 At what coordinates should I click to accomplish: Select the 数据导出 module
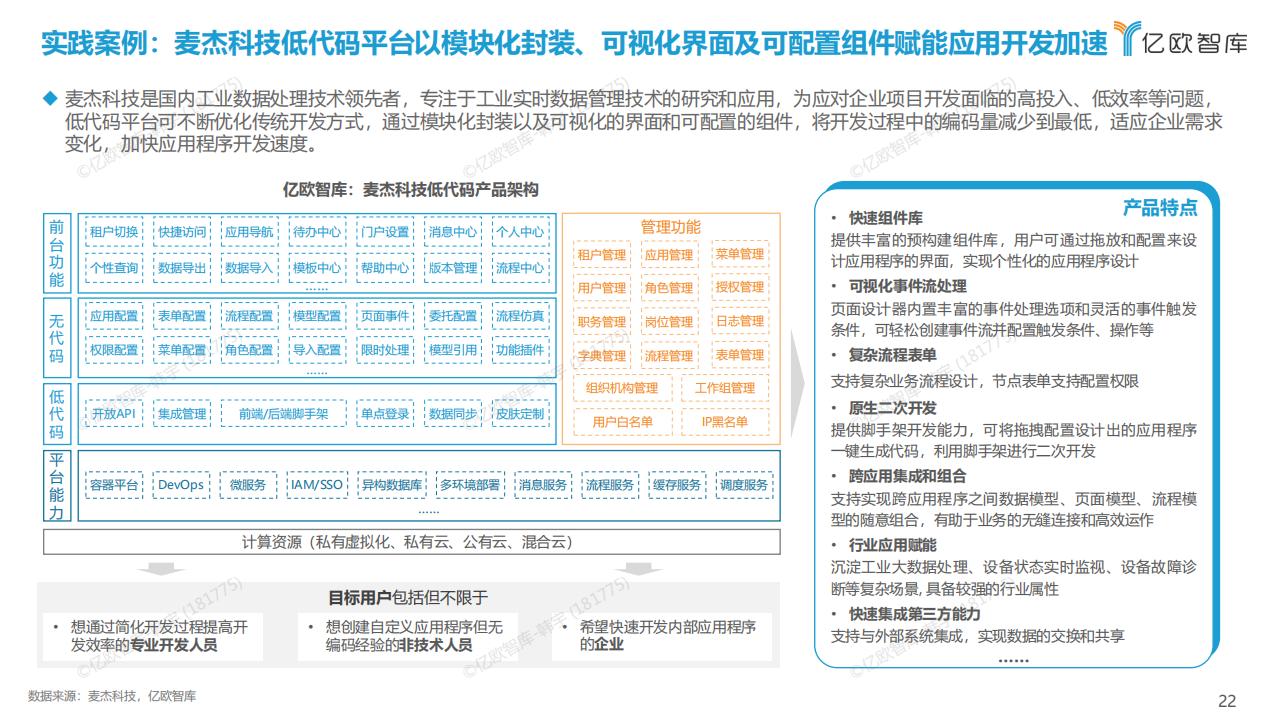(x=182, y=268)
